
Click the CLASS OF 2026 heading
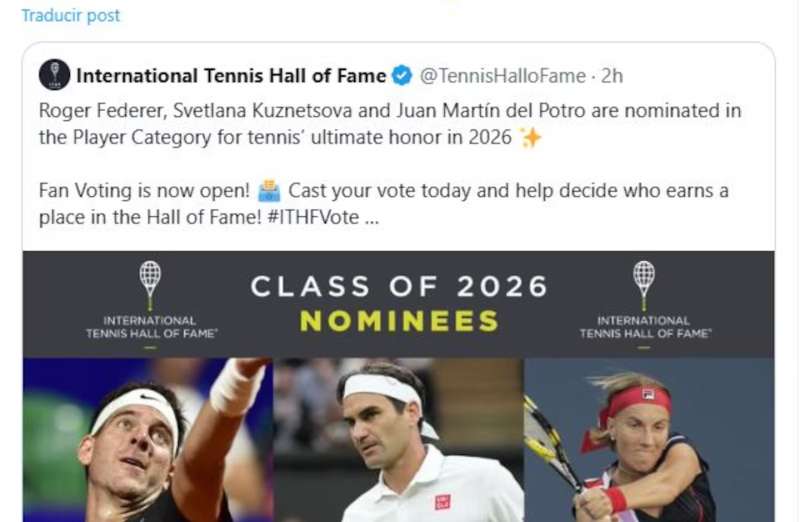[399, 287]
